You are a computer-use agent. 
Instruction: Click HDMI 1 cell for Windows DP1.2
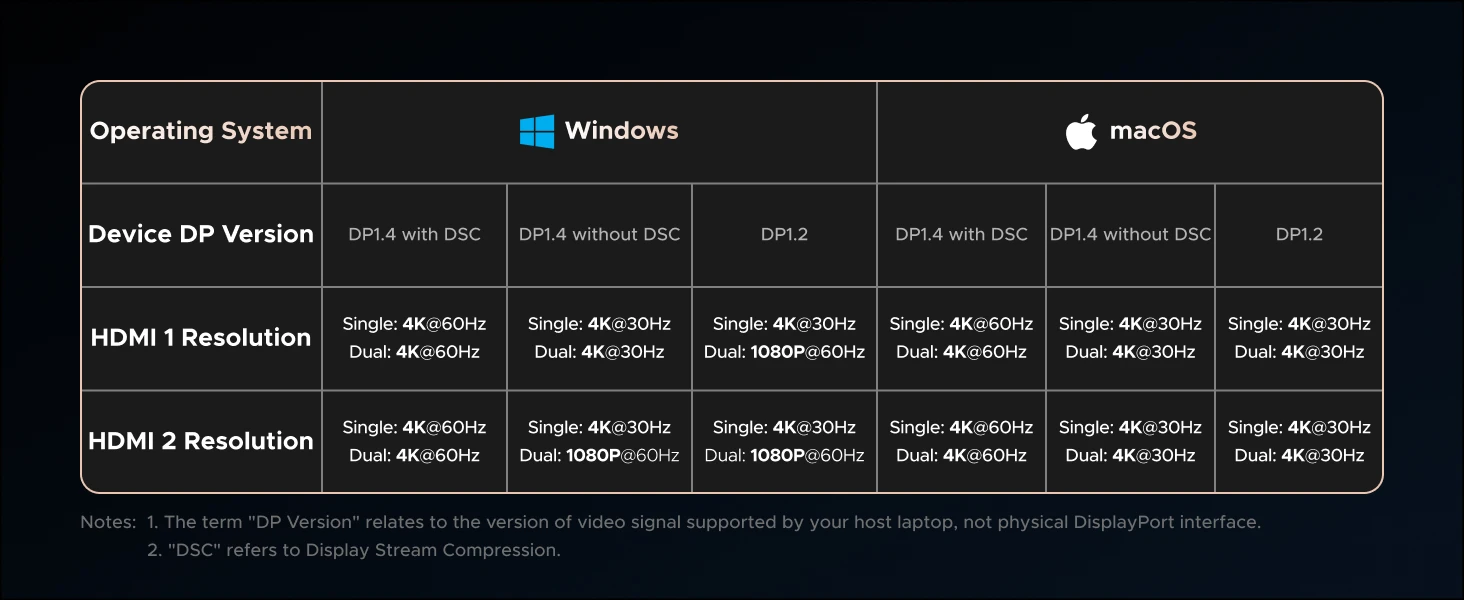tap(784, 338)
